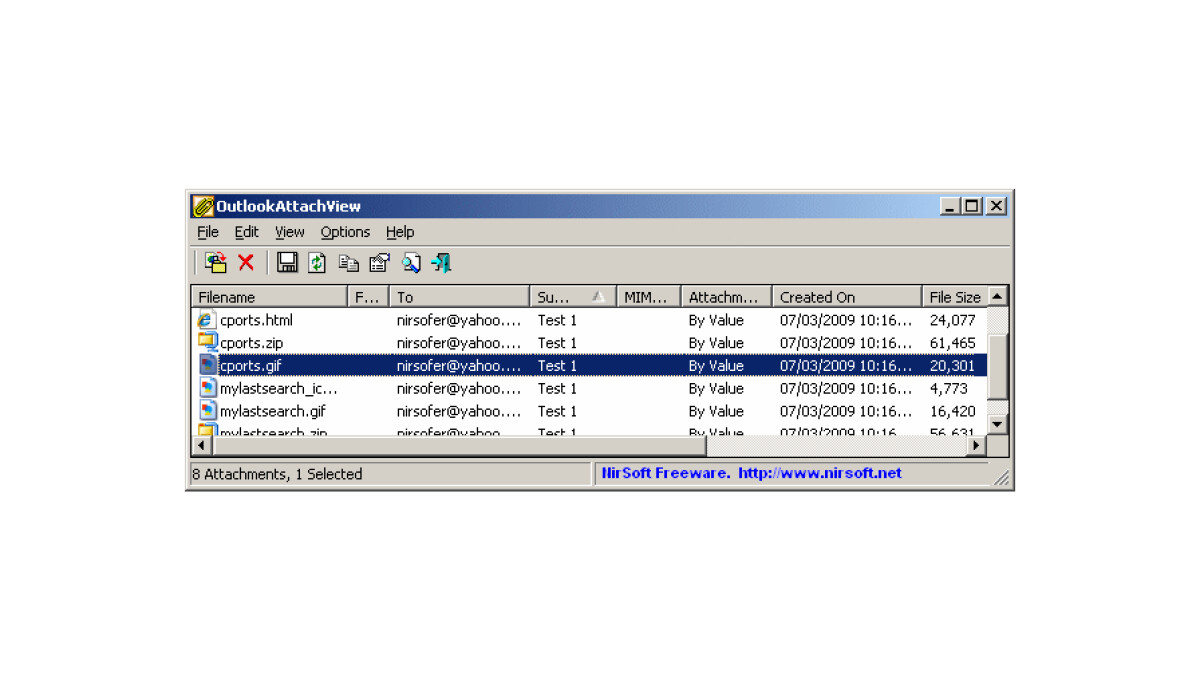Click the highlighted cports.gif filename

click(x=251, y=366)
